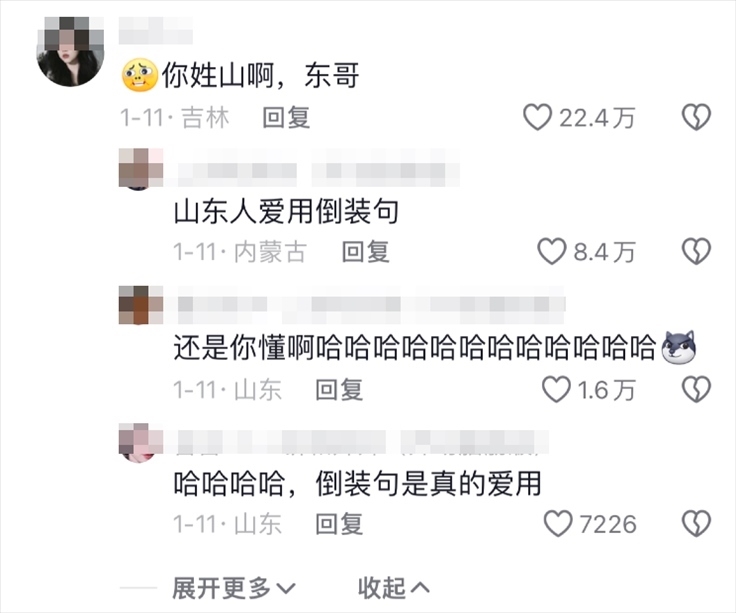Screen dimensions: 736x613
Task: Open avatar of 还是你懂啊 commenter
Action: [140, 305]
